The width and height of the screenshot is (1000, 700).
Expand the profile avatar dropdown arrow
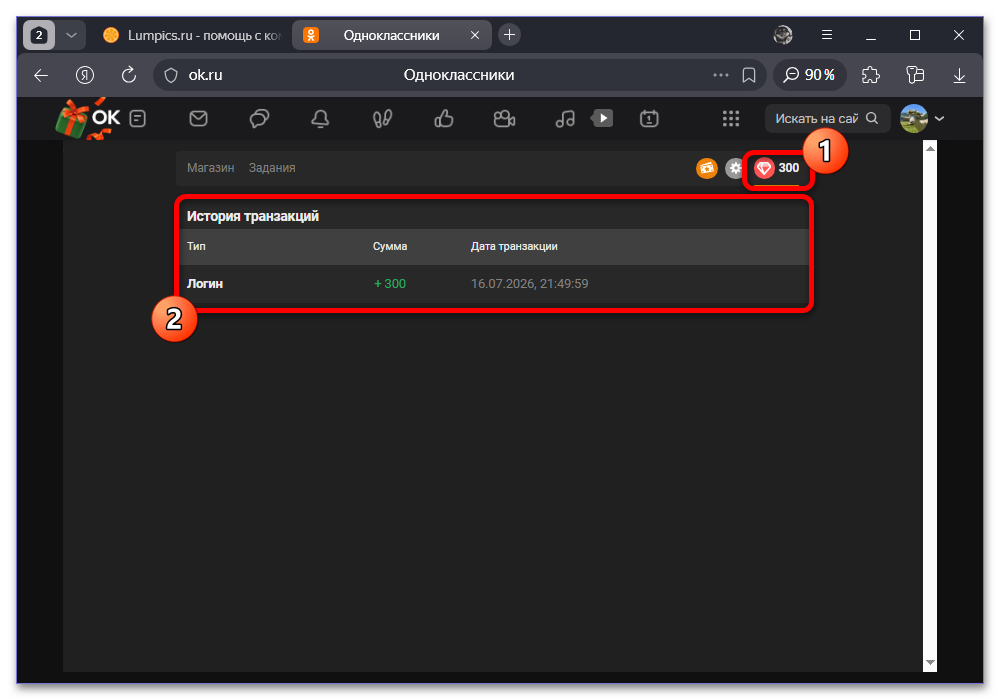[x=939, y=119]
